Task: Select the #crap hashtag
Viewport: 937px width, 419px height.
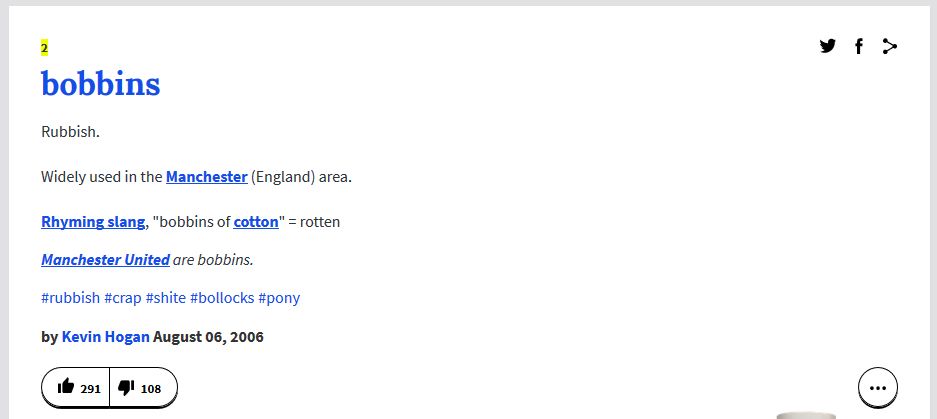Action: coord(123,298)
